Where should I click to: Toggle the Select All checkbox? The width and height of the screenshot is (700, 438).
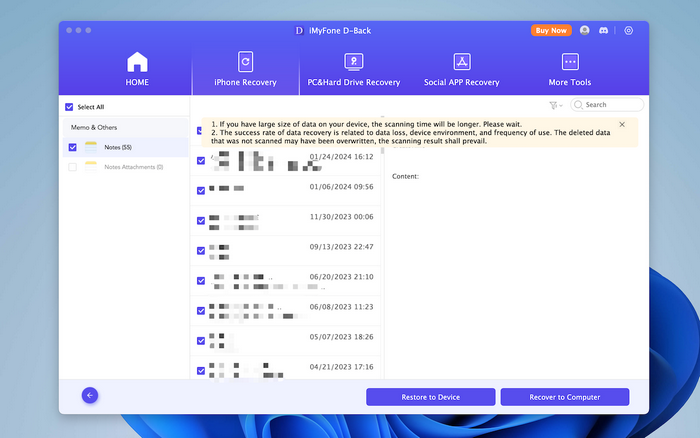(69, 107)
